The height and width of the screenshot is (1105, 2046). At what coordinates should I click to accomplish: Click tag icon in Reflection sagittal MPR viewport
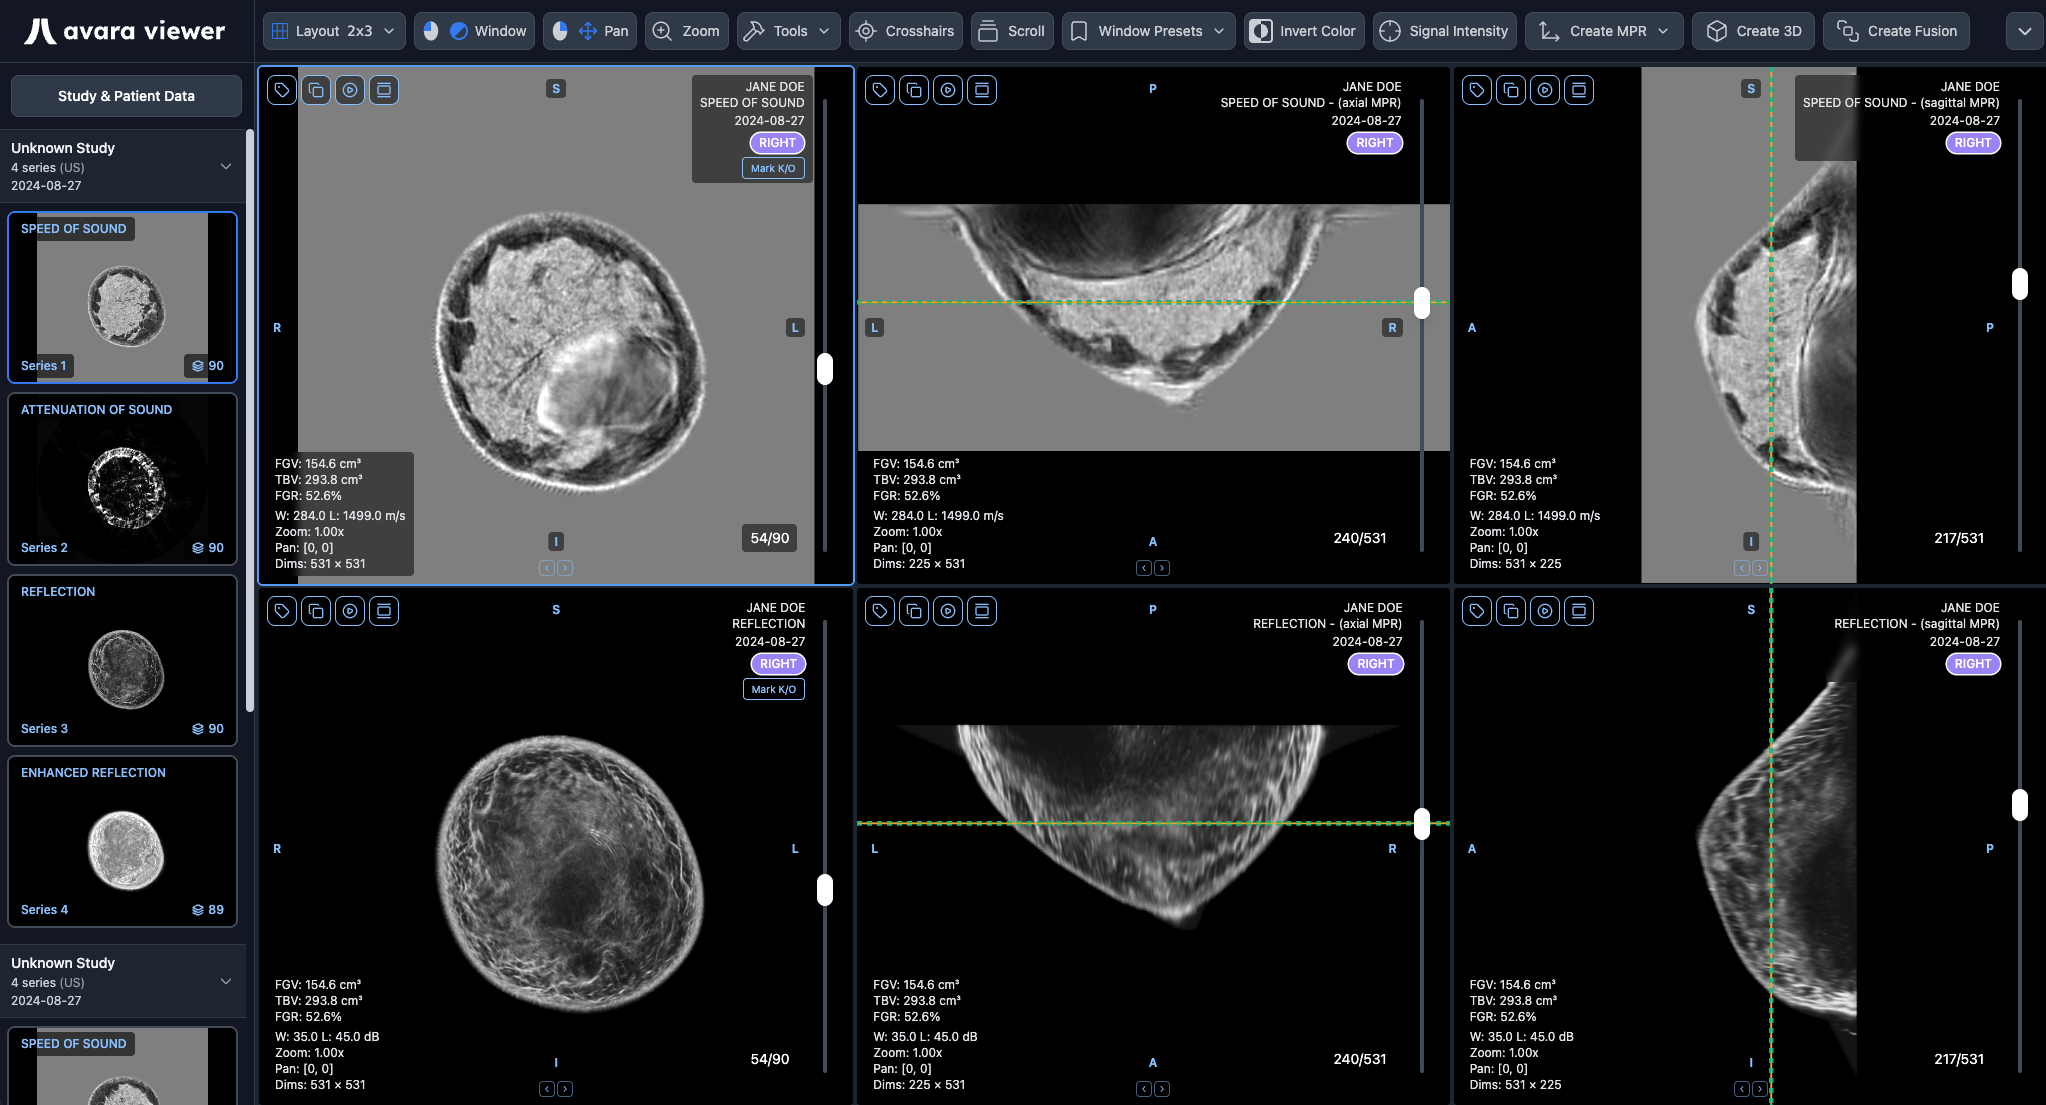point(1477,611)
